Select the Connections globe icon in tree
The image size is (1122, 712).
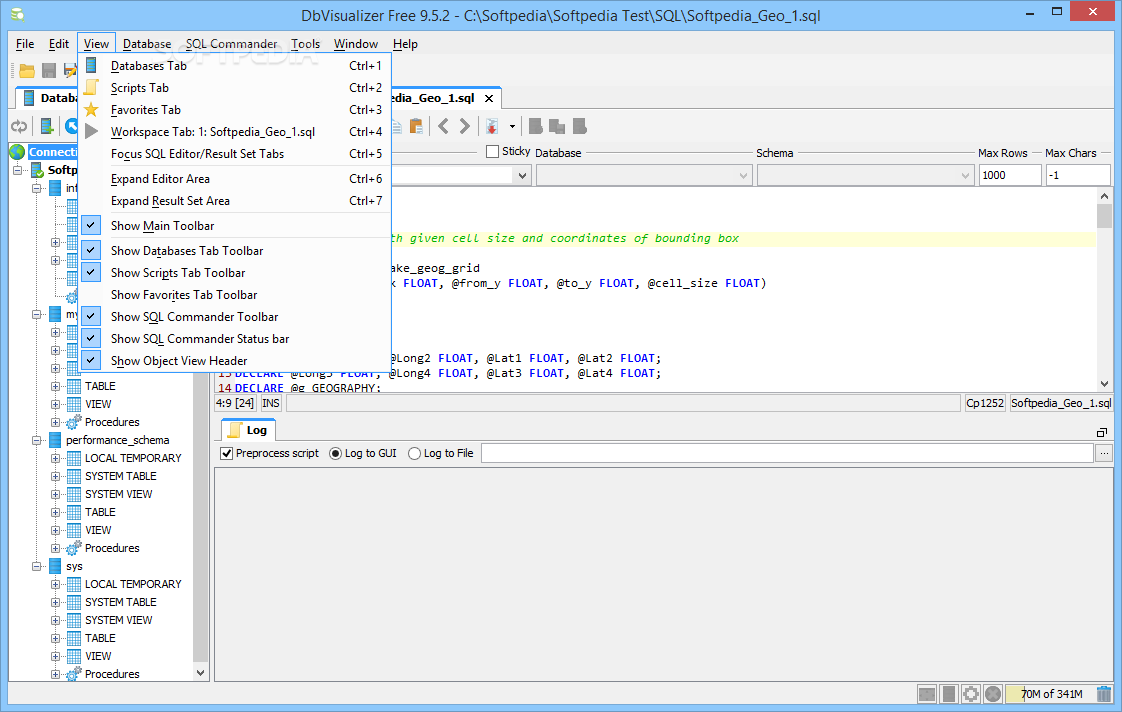(17, 152)
